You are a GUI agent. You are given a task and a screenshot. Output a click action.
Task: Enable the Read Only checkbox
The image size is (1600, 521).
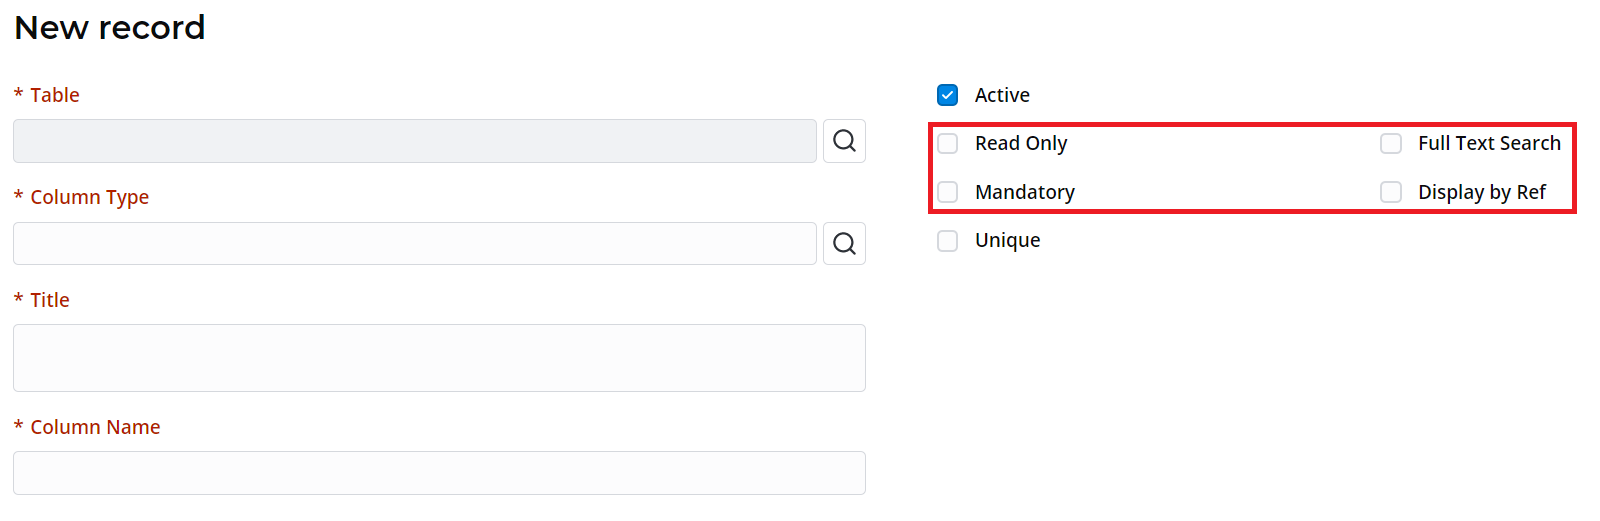coord(948,144)
